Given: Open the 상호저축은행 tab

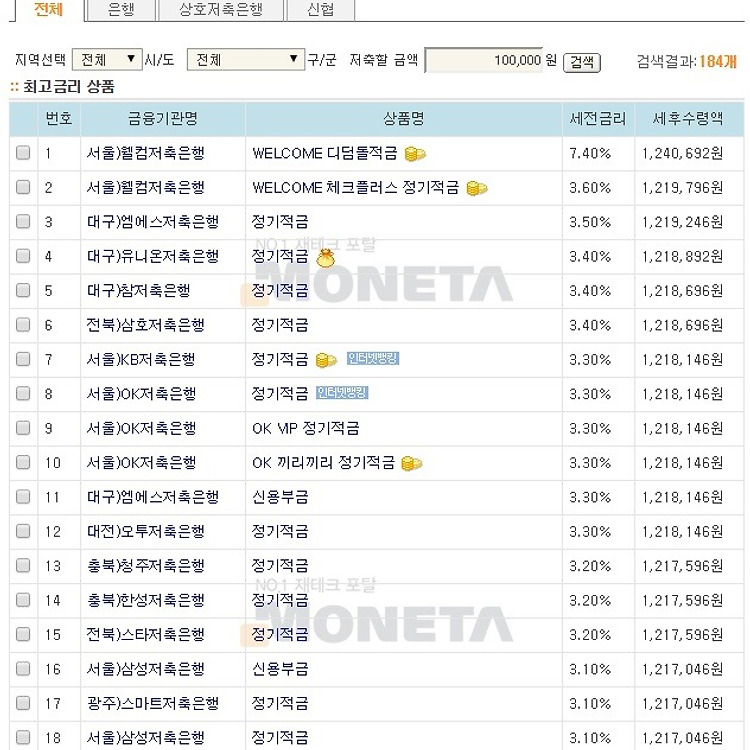Looking at the screenshot, I should click(220, 10).
